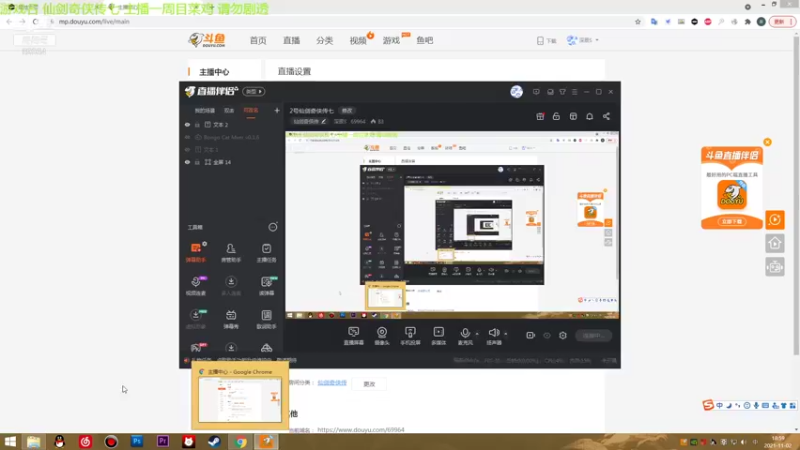Switch to the second scene tab
800x450 pixels.
pos(229,111)
